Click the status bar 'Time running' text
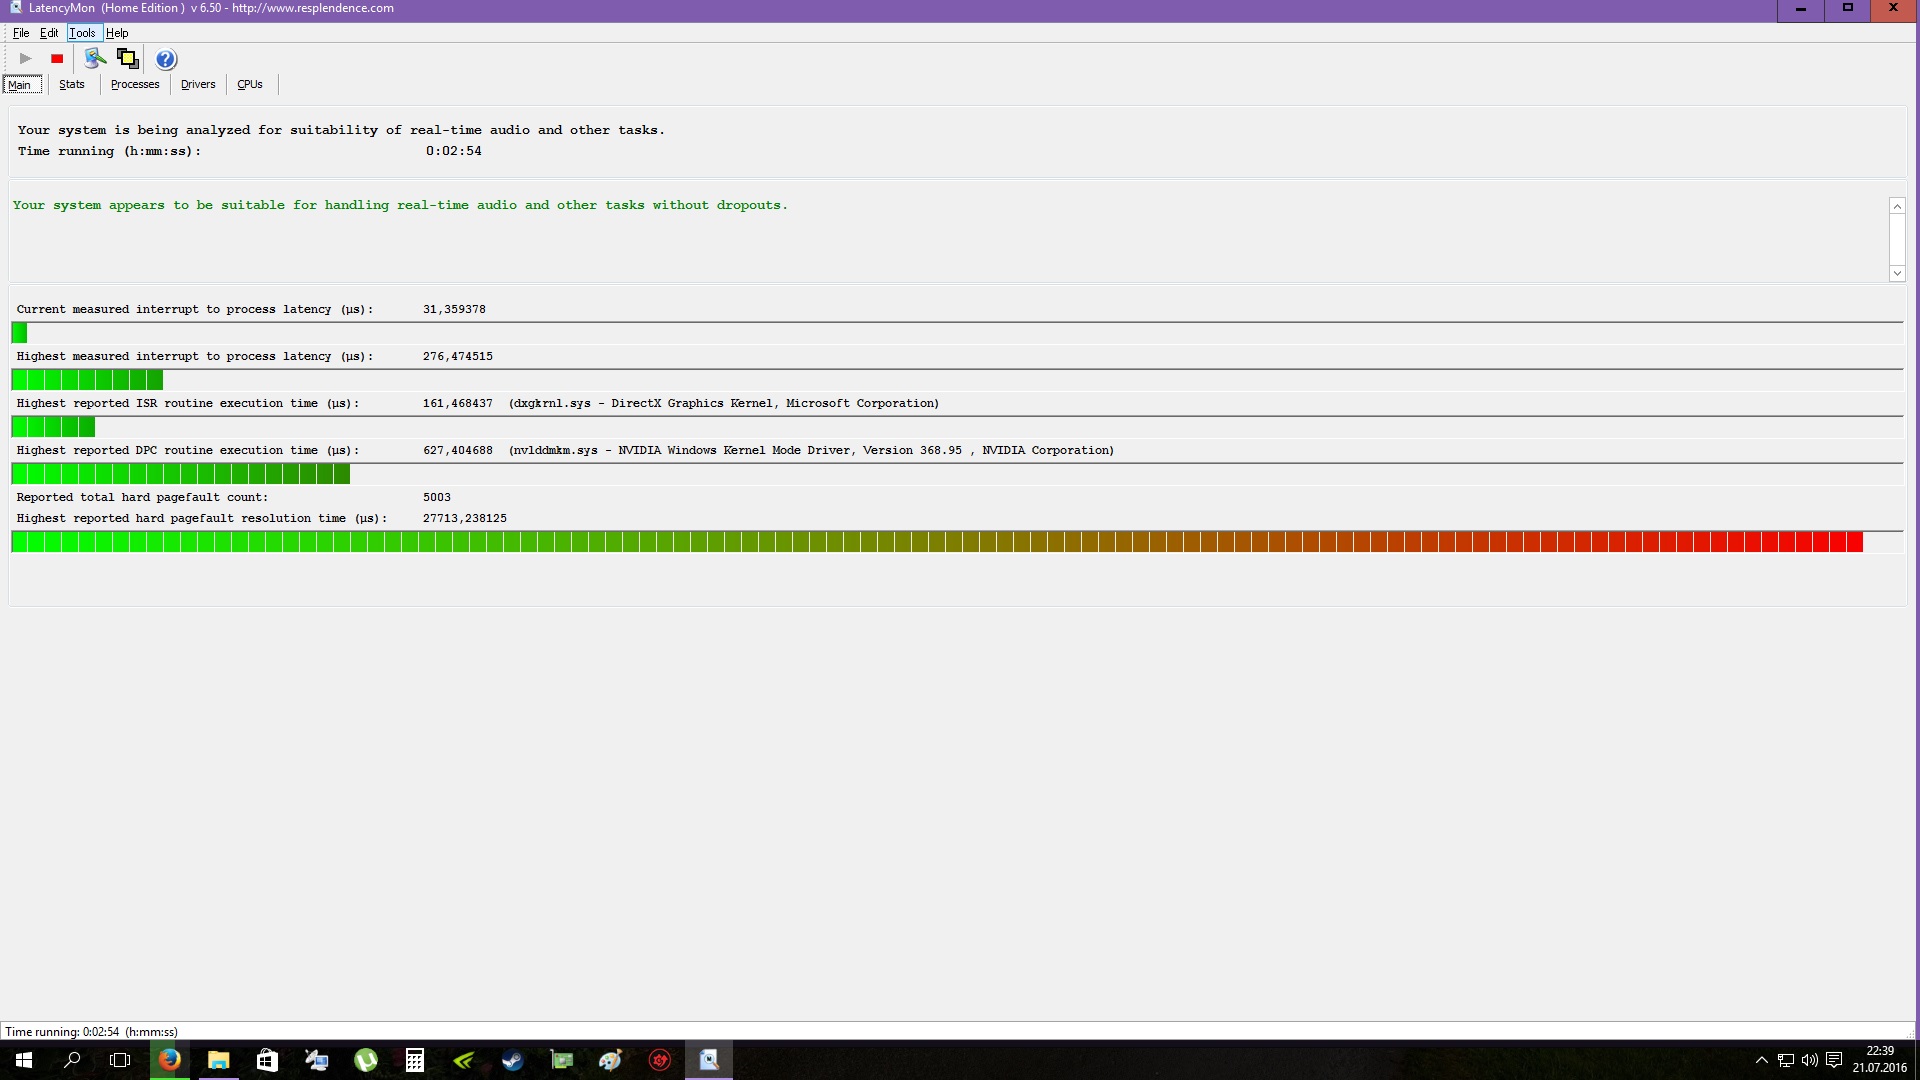This screenshot has width=1920, height=1080. [91, 1032]
